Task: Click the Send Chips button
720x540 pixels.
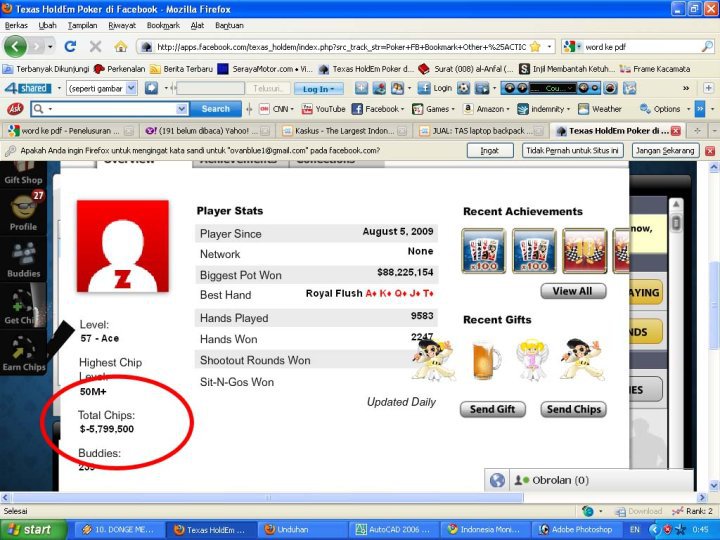Action: point(574,409)
